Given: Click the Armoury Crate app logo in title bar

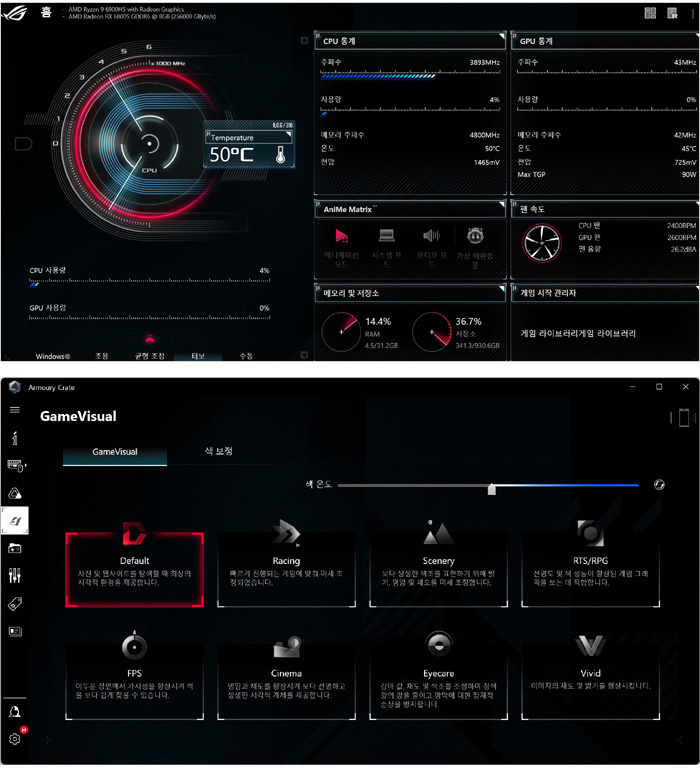Looking at the screenshot, I should click(15, 387).
